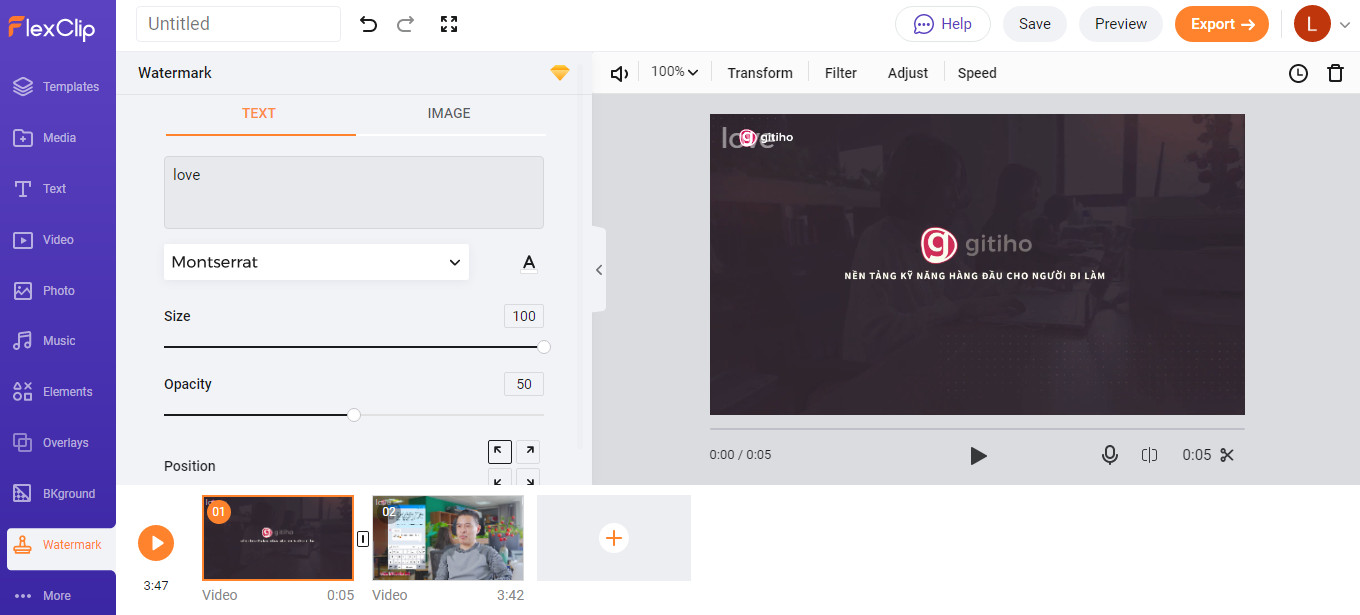This screenshot has width=1360, height=615.
Task: Switch to the IMAGE watermark tab
Action: coord(449,113)
